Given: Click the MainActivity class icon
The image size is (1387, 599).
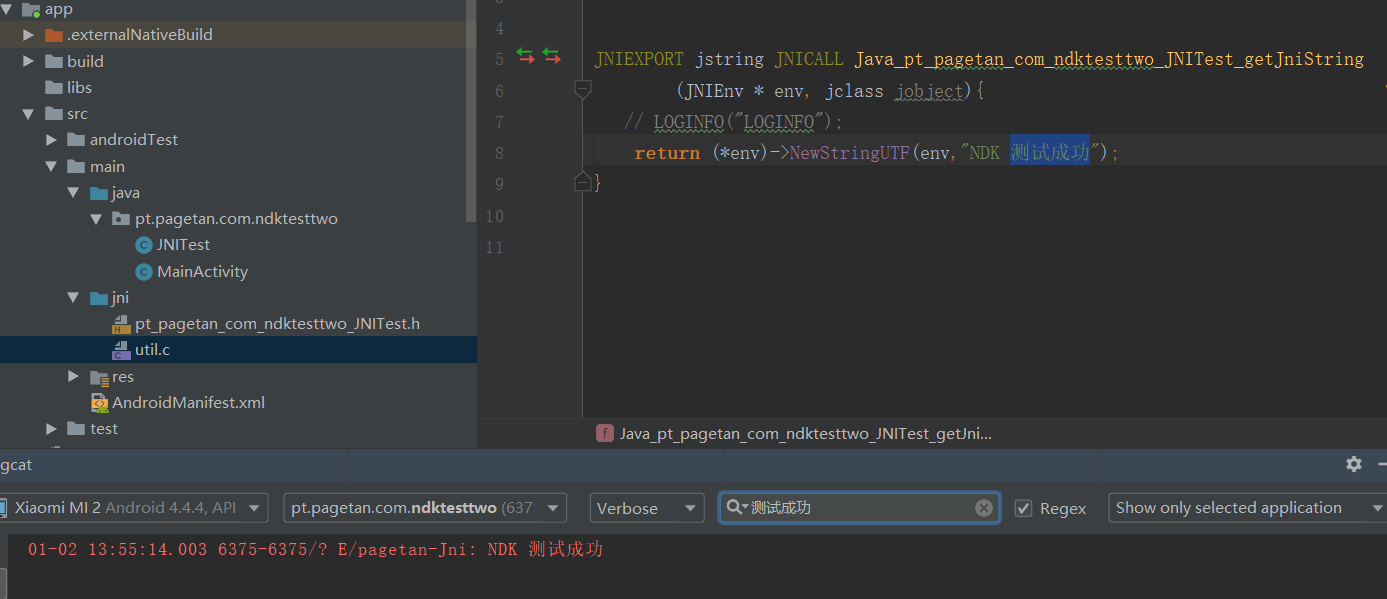Looking at the screenshot, I should coord(144,272).
